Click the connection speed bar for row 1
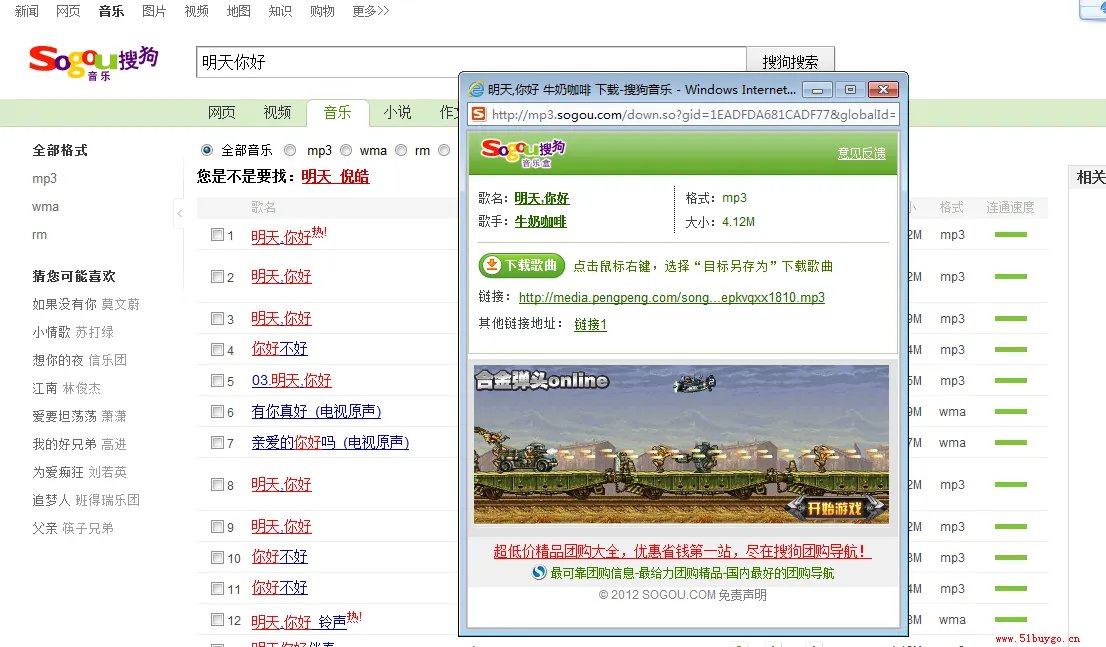Image resolution: width=1106 pixels, height=647 pixels. tap(1010, 235)
